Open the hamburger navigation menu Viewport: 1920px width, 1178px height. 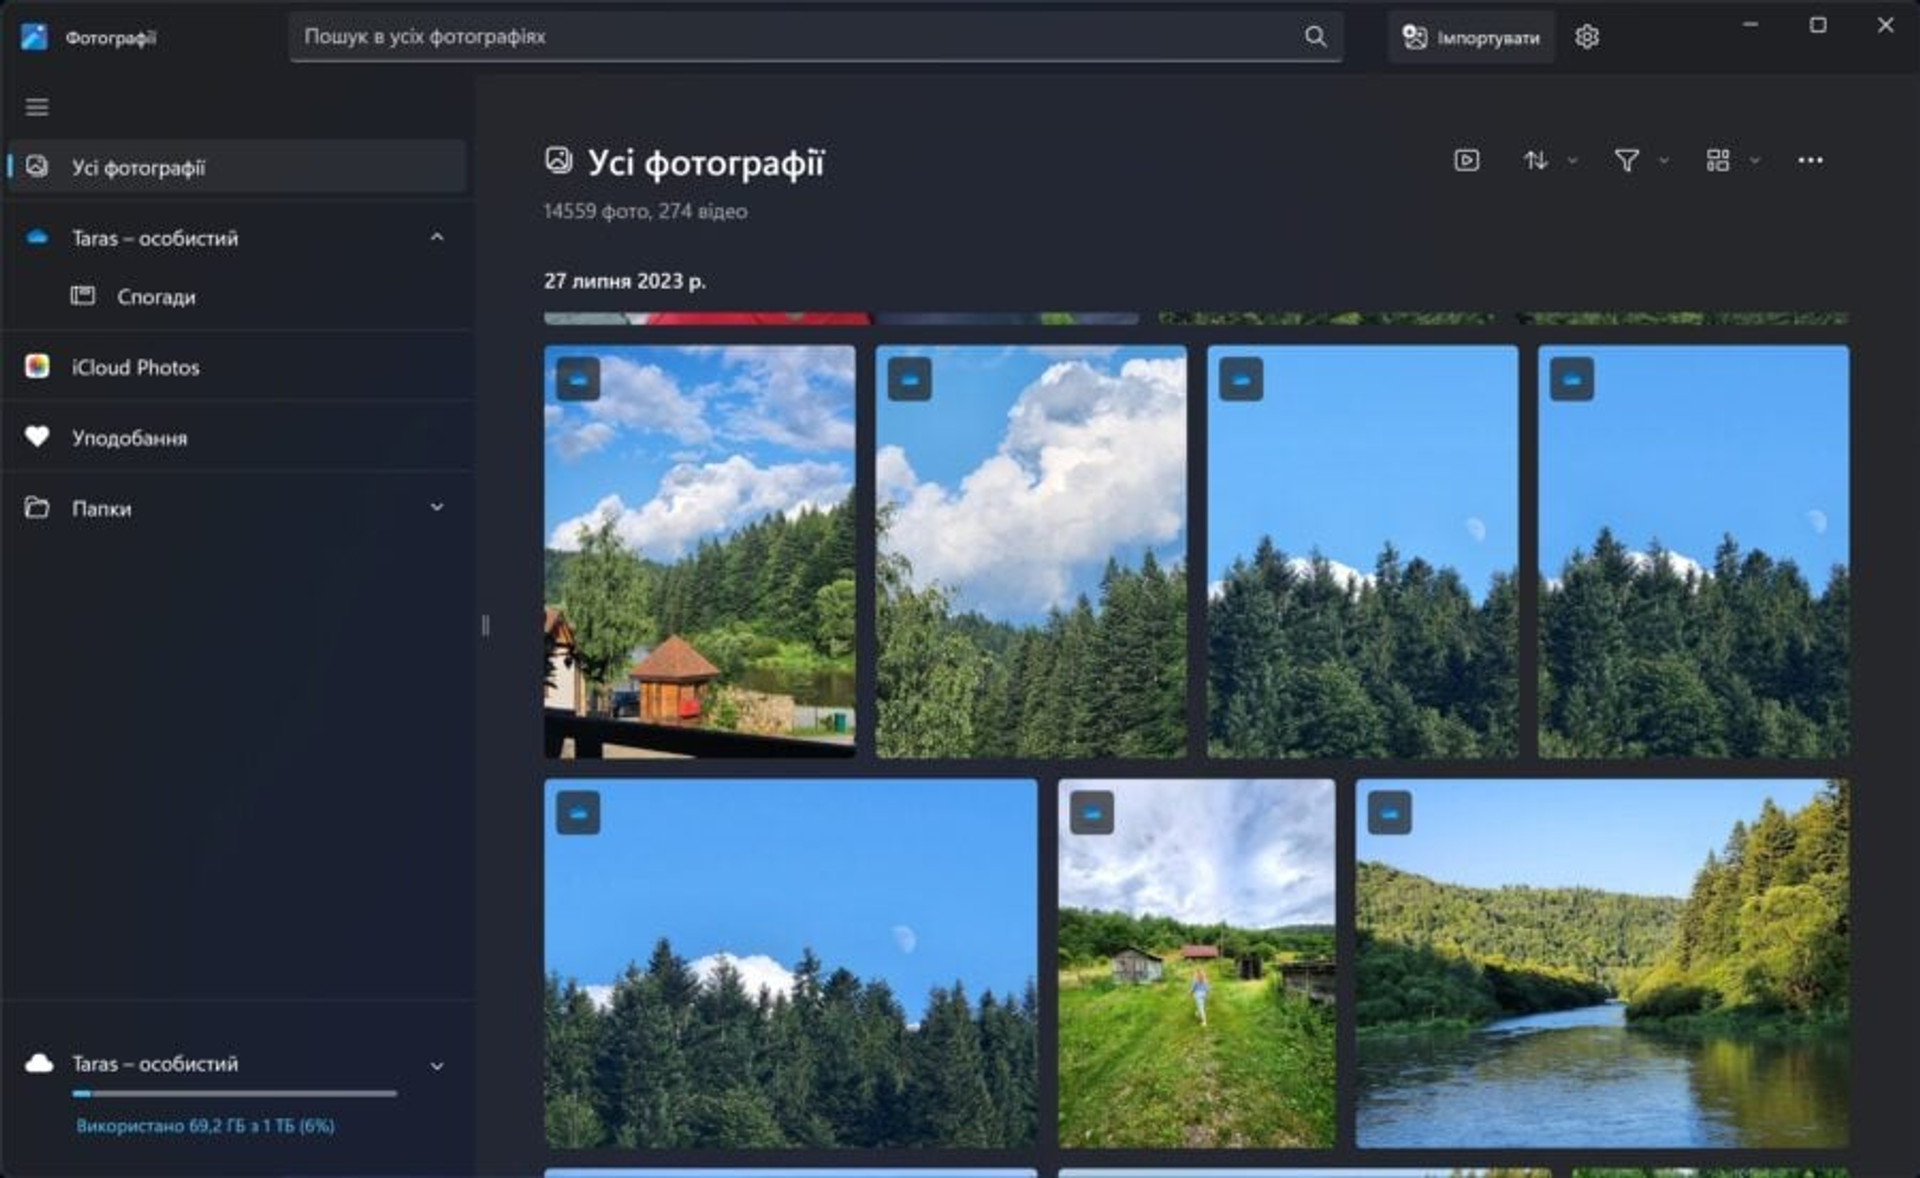coord(37,107)
